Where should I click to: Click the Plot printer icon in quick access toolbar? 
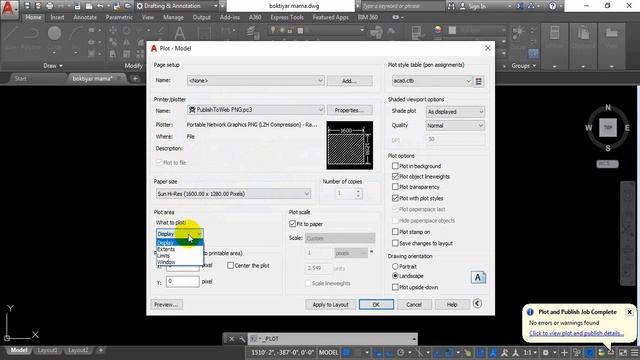50,6
